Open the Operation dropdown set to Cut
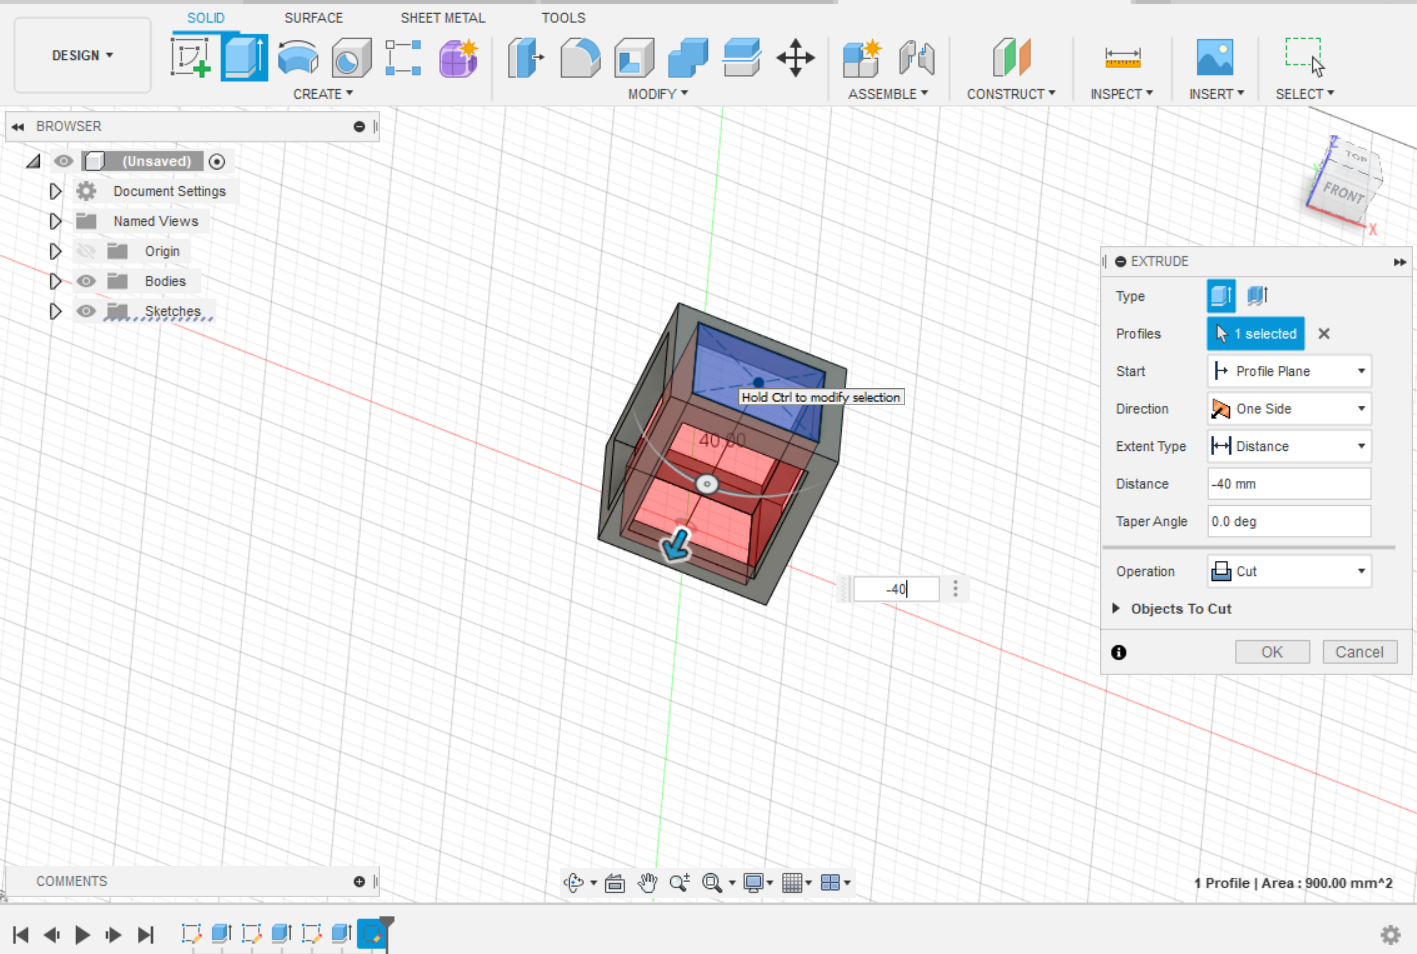Viewport: 1417px width, 954px height. (1288, 571)
